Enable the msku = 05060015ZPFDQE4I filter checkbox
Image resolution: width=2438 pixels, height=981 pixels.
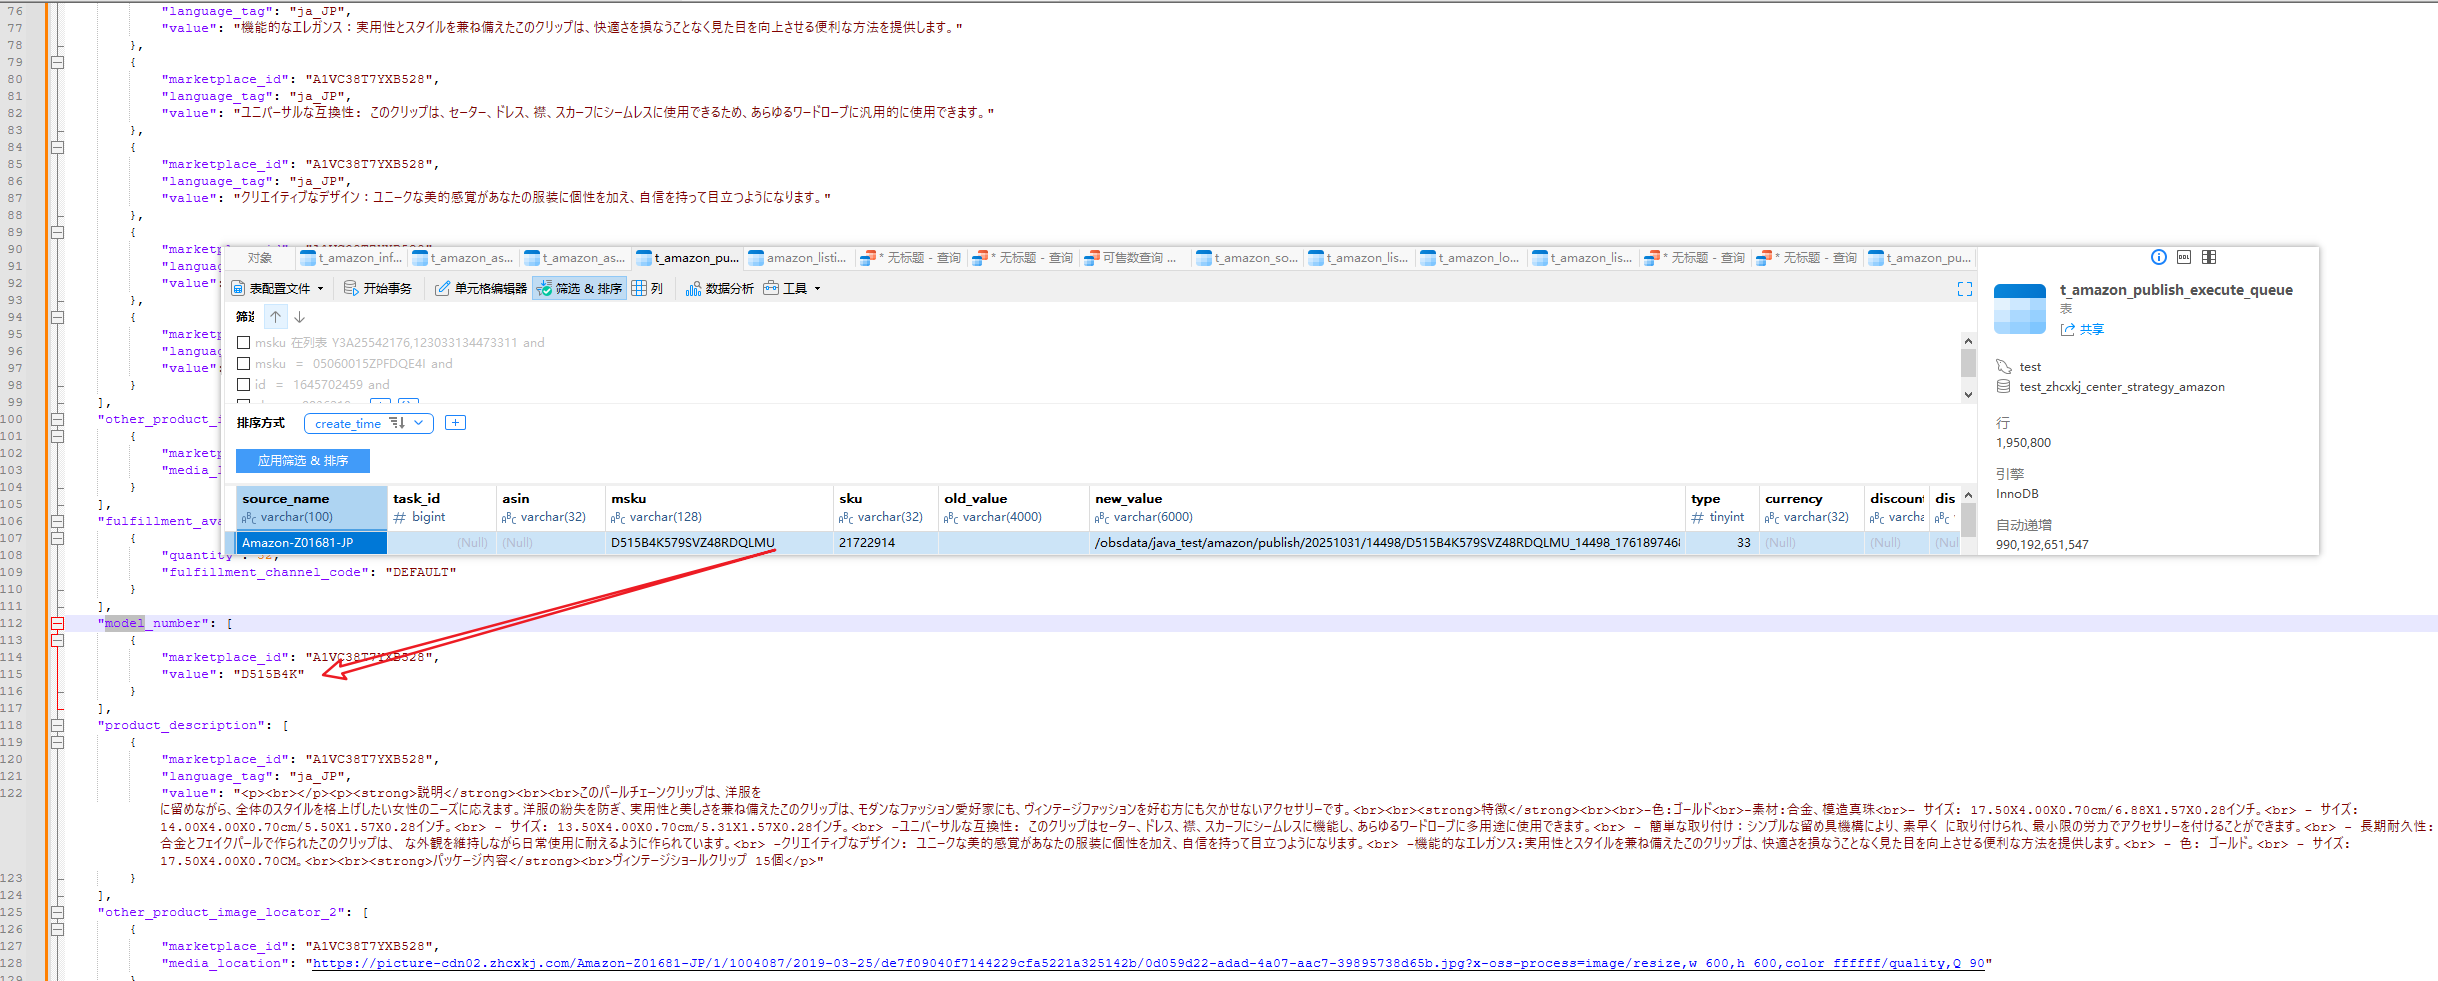tap(243, 363)
